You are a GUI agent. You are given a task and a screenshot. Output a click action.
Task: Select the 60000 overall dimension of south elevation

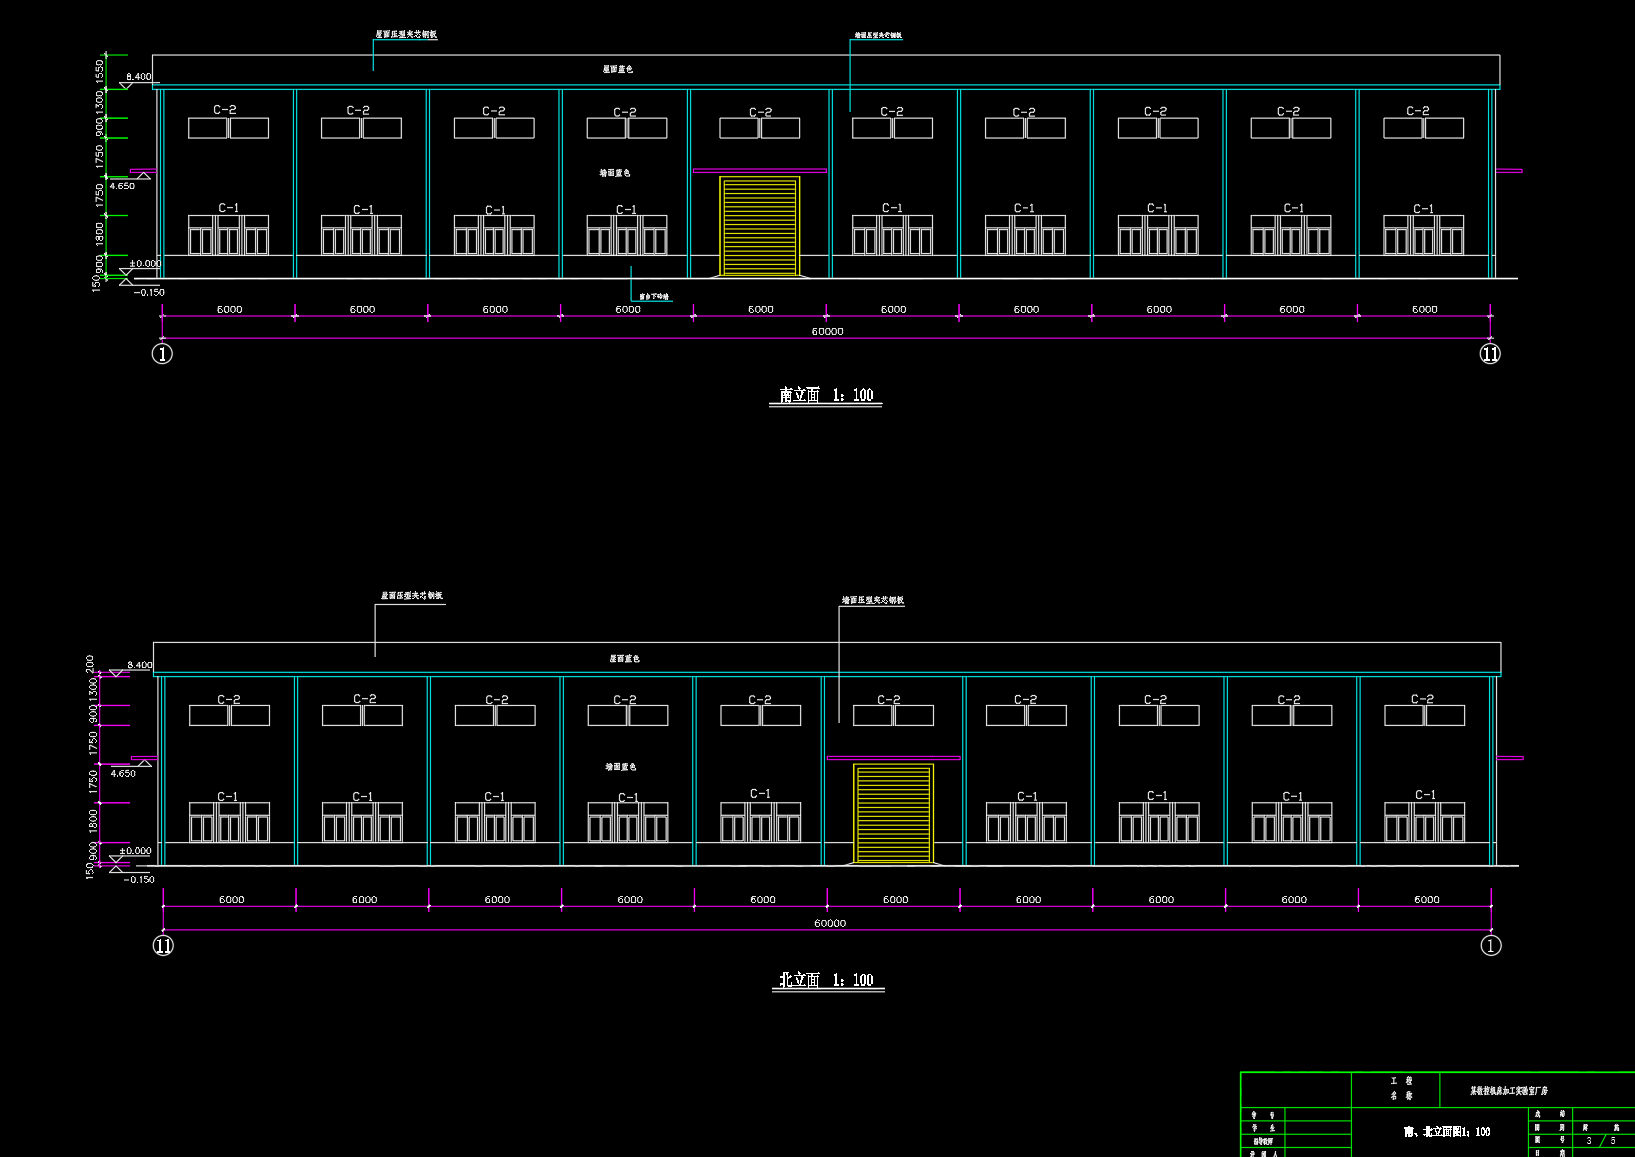[x=827, y=331]
